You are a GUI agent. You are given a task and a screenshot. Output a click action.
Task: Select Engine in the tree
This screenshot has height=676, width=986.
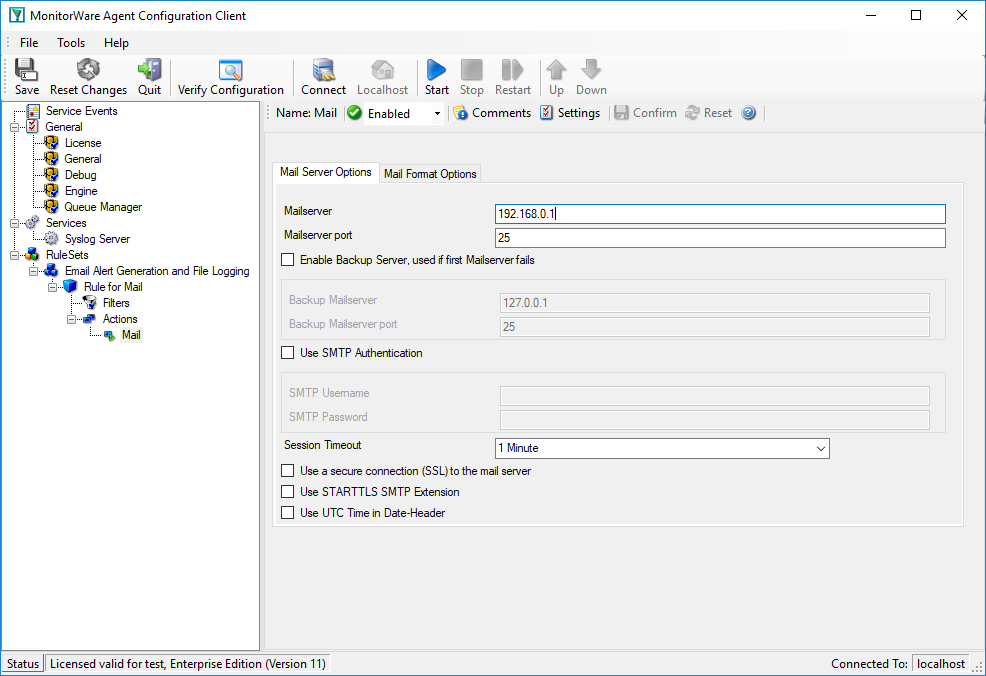[x=81, y=191]
